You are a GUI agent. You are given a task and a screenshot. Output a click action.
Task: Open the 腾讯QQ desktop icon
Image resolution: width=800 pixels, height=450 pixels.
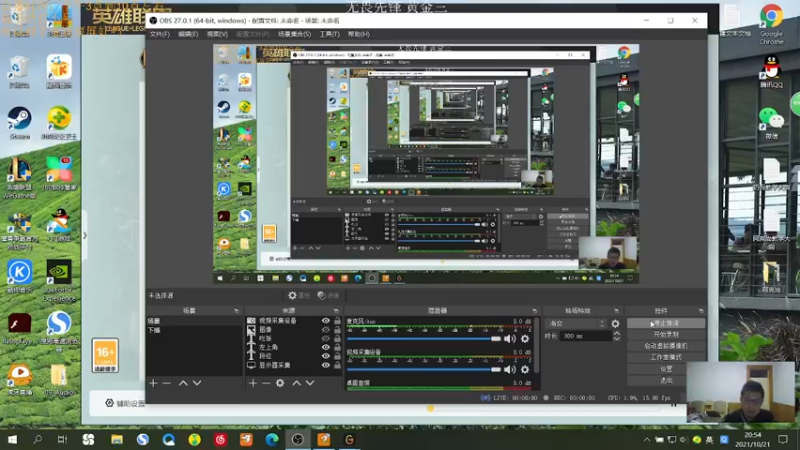[771, 71]
